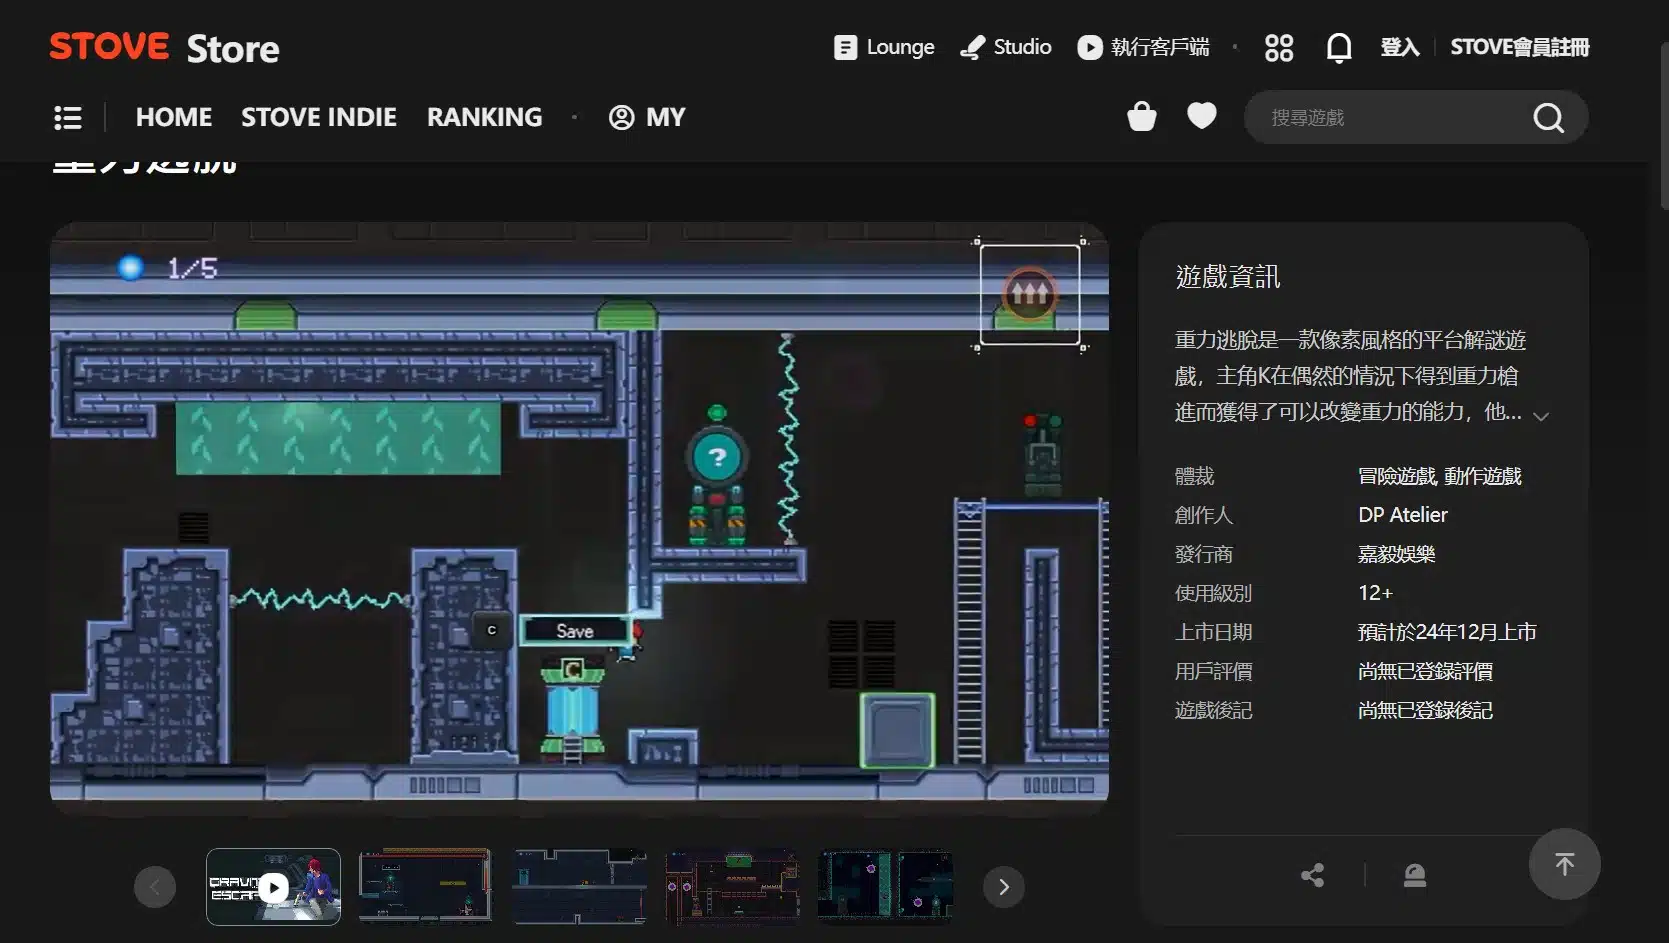Open the shopping bag cart icon
Image resolution: width=1669 pixels, height=943 pixels.
pyautogui.click(x=1141, y=117)
